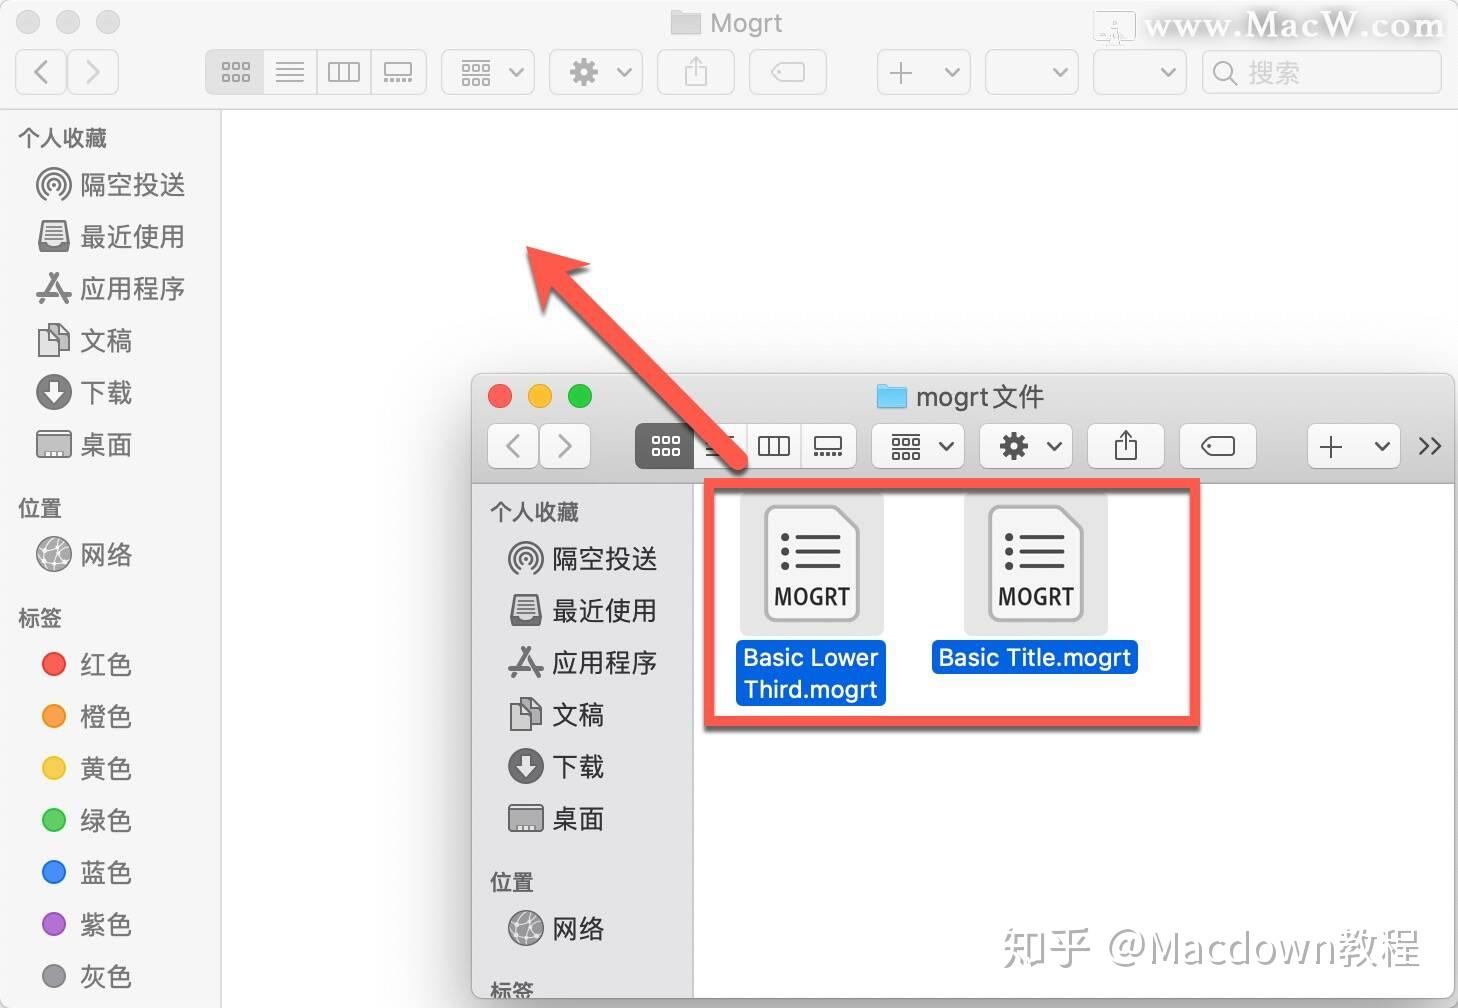
Task: Click the back navigation arrow in the Mogrt window
Action: pos(40,71)
